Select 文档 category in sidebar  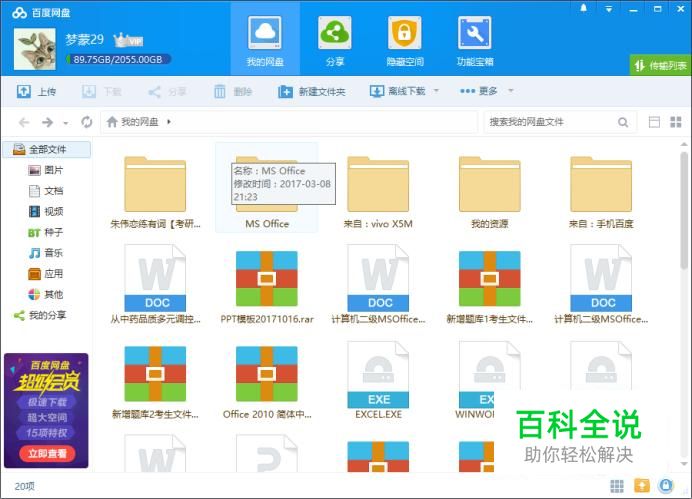pyautogui.click(x=46, y=191)
